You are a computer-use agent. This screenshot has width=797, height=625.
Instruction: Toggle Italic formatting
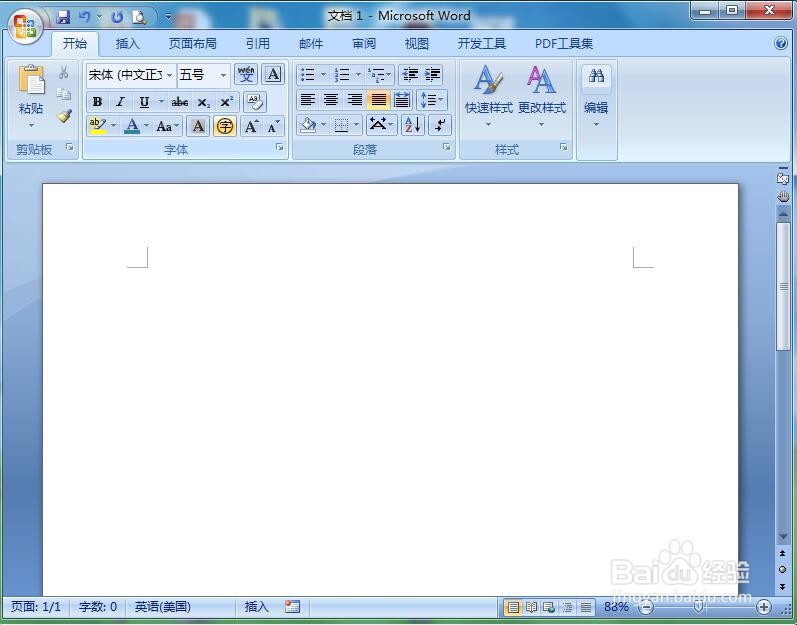pyautogui.click(x=120, y=102)
